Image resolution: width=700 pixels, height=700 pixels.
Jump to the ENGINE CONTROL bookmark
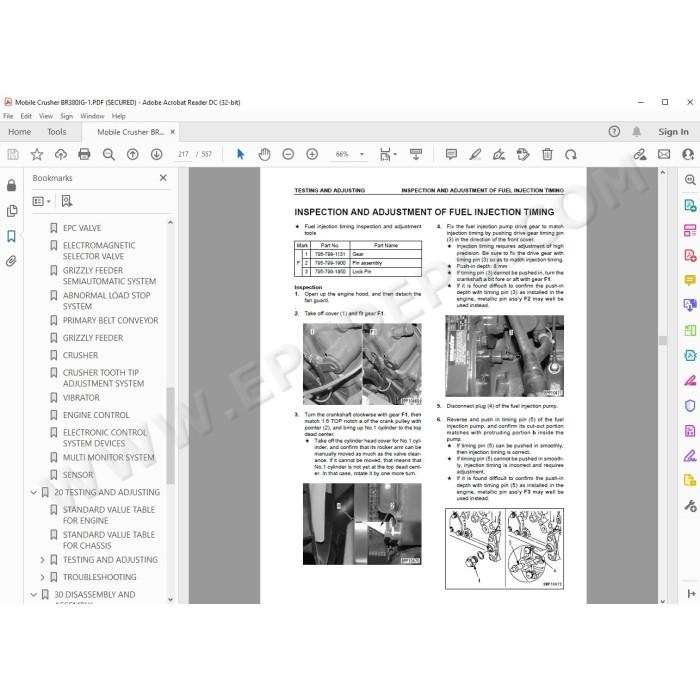pos(96,415)
